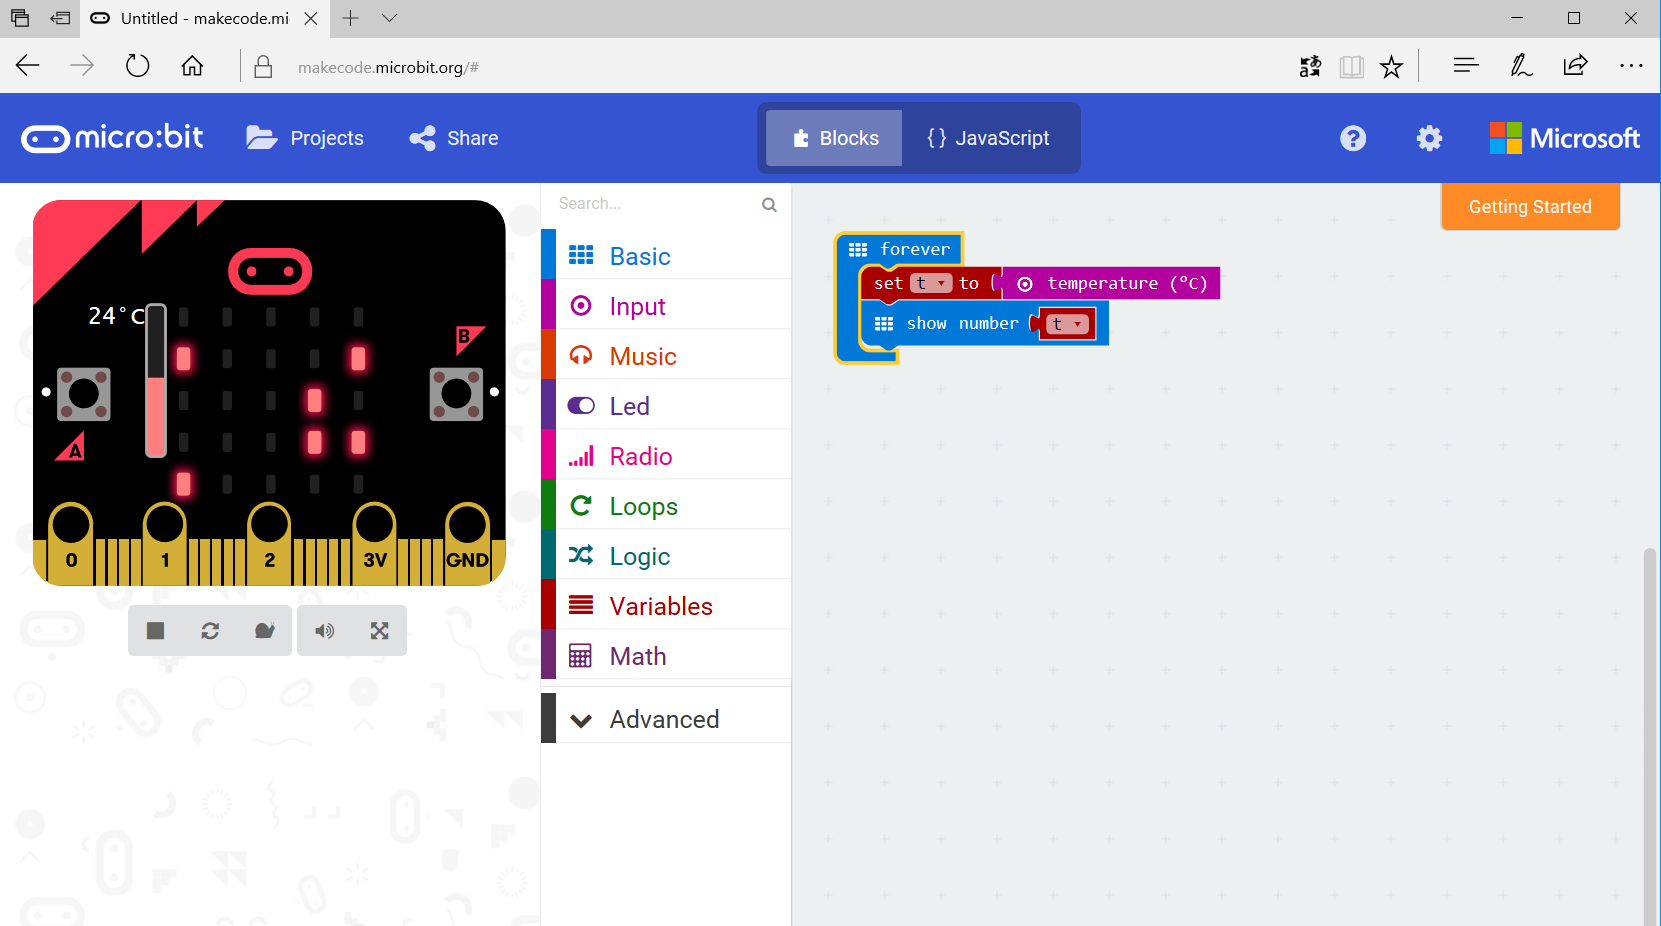Restart the simulator
1661x926 pixels.
click(x=210, y=630)
